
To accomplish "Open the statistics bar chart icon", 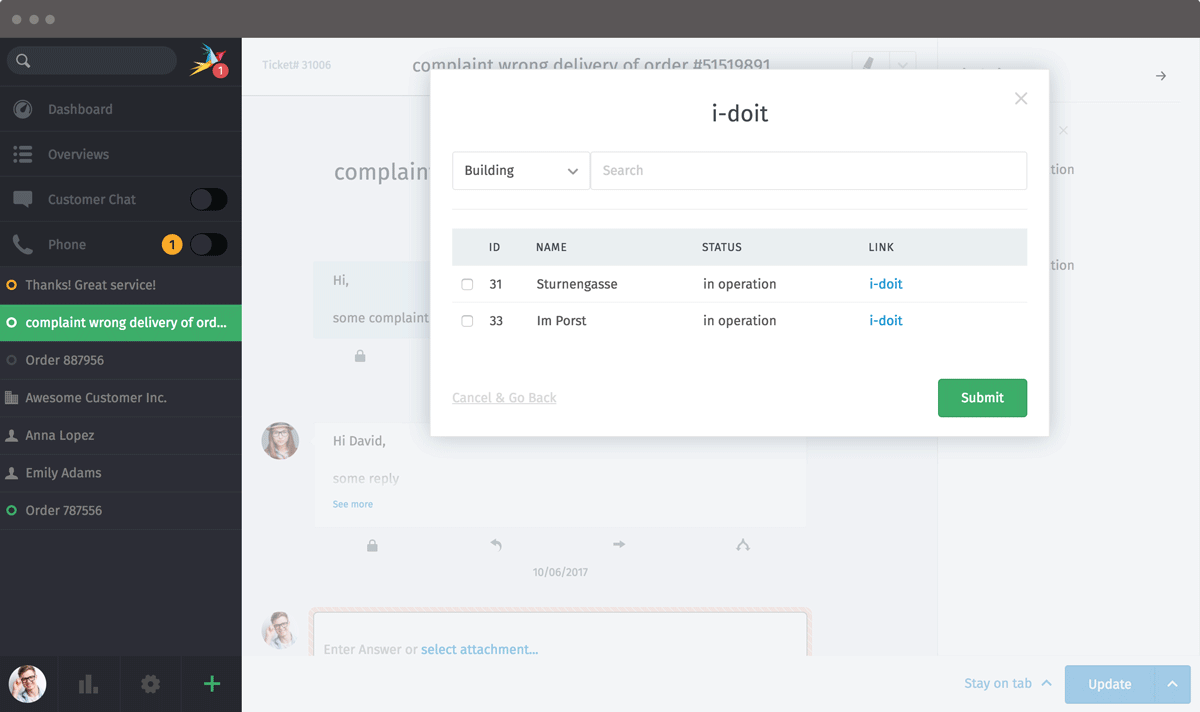I will coord(88,684).
